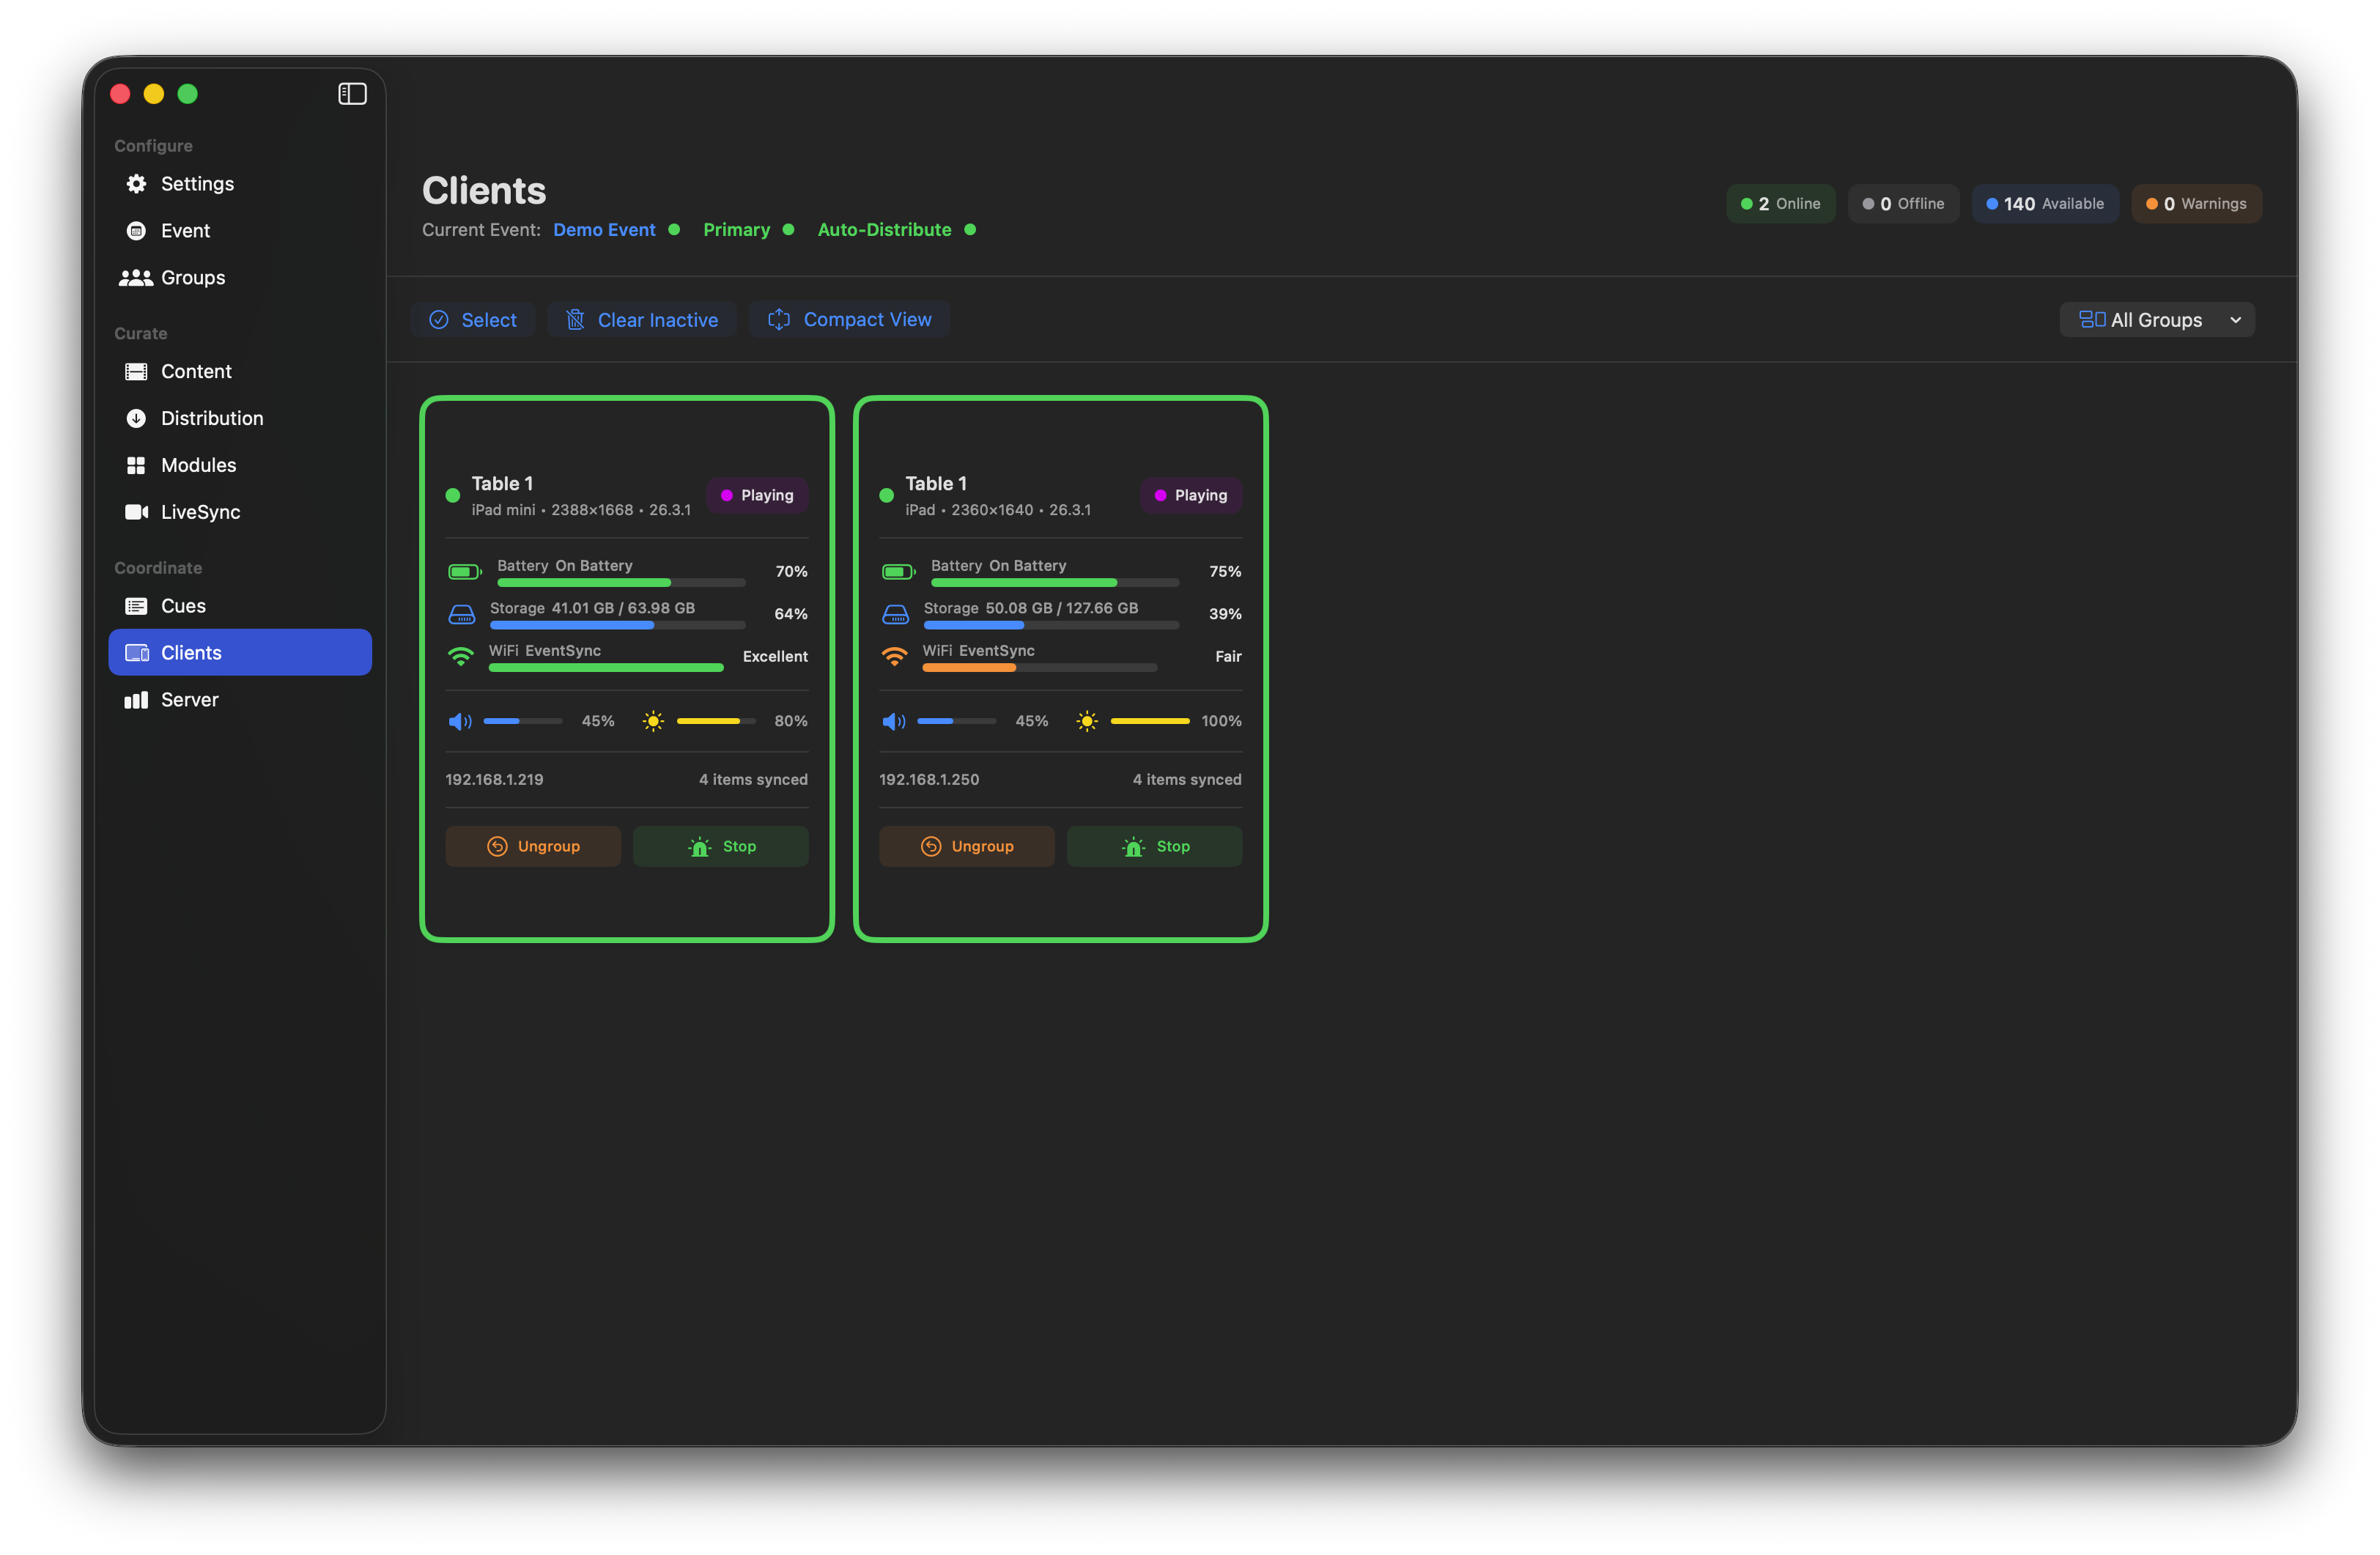This screenshot has width=2380, height=1555.
Task: Click Playing badge on iPad mini card
Action: pos(757,496)
